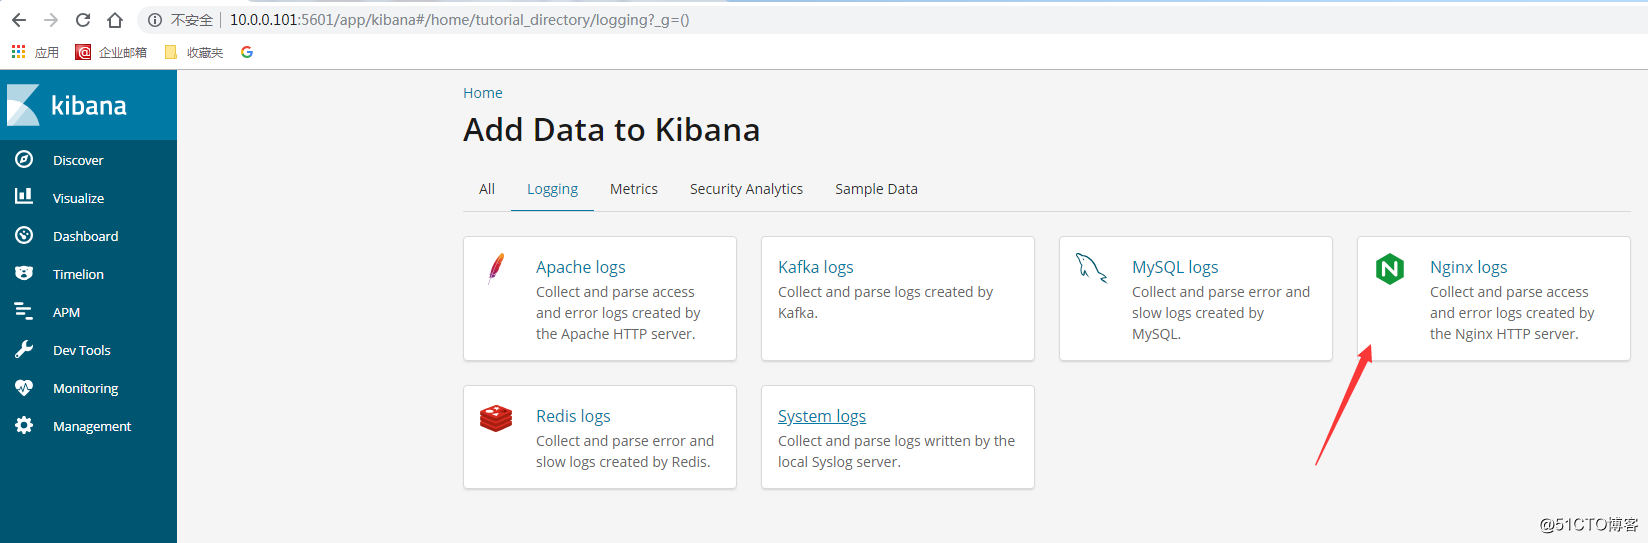1648x543 pixels.
Task: Open Discover compass icon in sidebar
Action: pyautogui.click(x=24, y=159)
